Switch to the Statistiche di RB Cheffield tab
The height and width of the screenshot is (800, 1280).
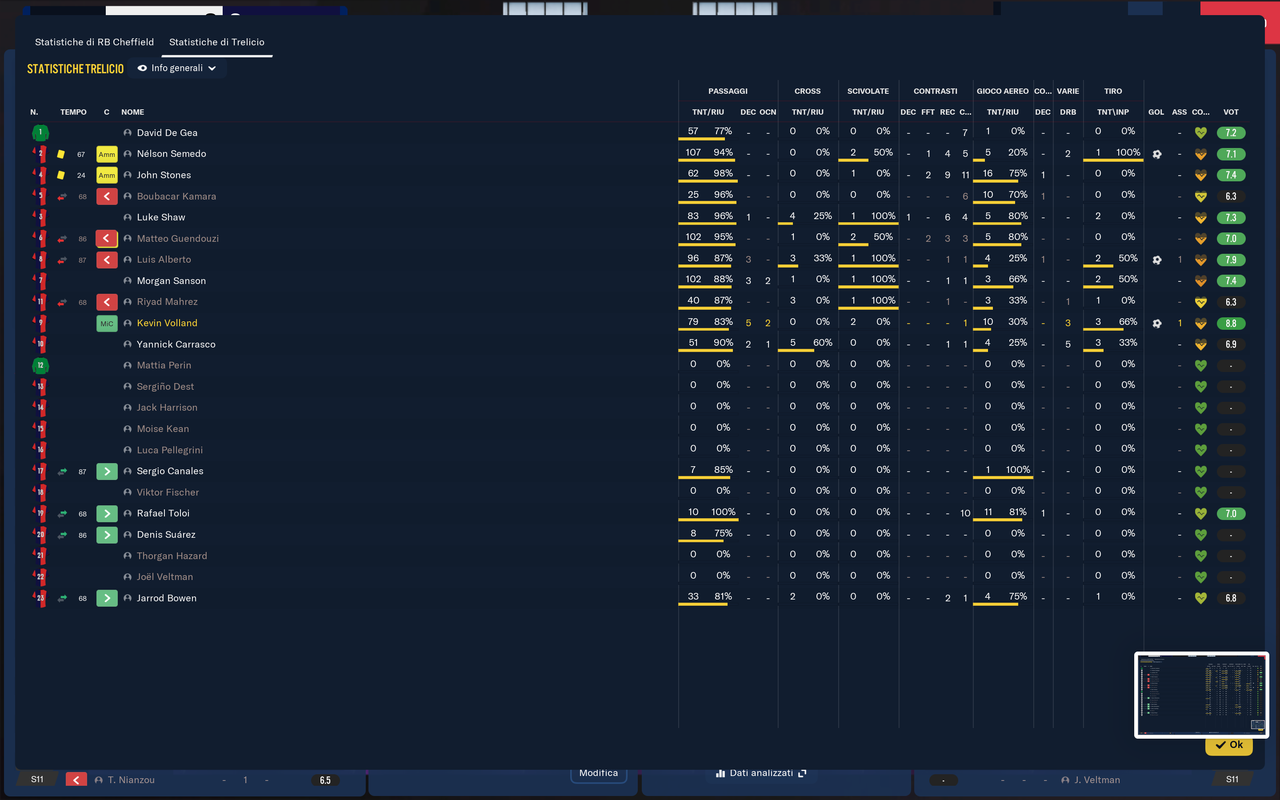point(94,42)
